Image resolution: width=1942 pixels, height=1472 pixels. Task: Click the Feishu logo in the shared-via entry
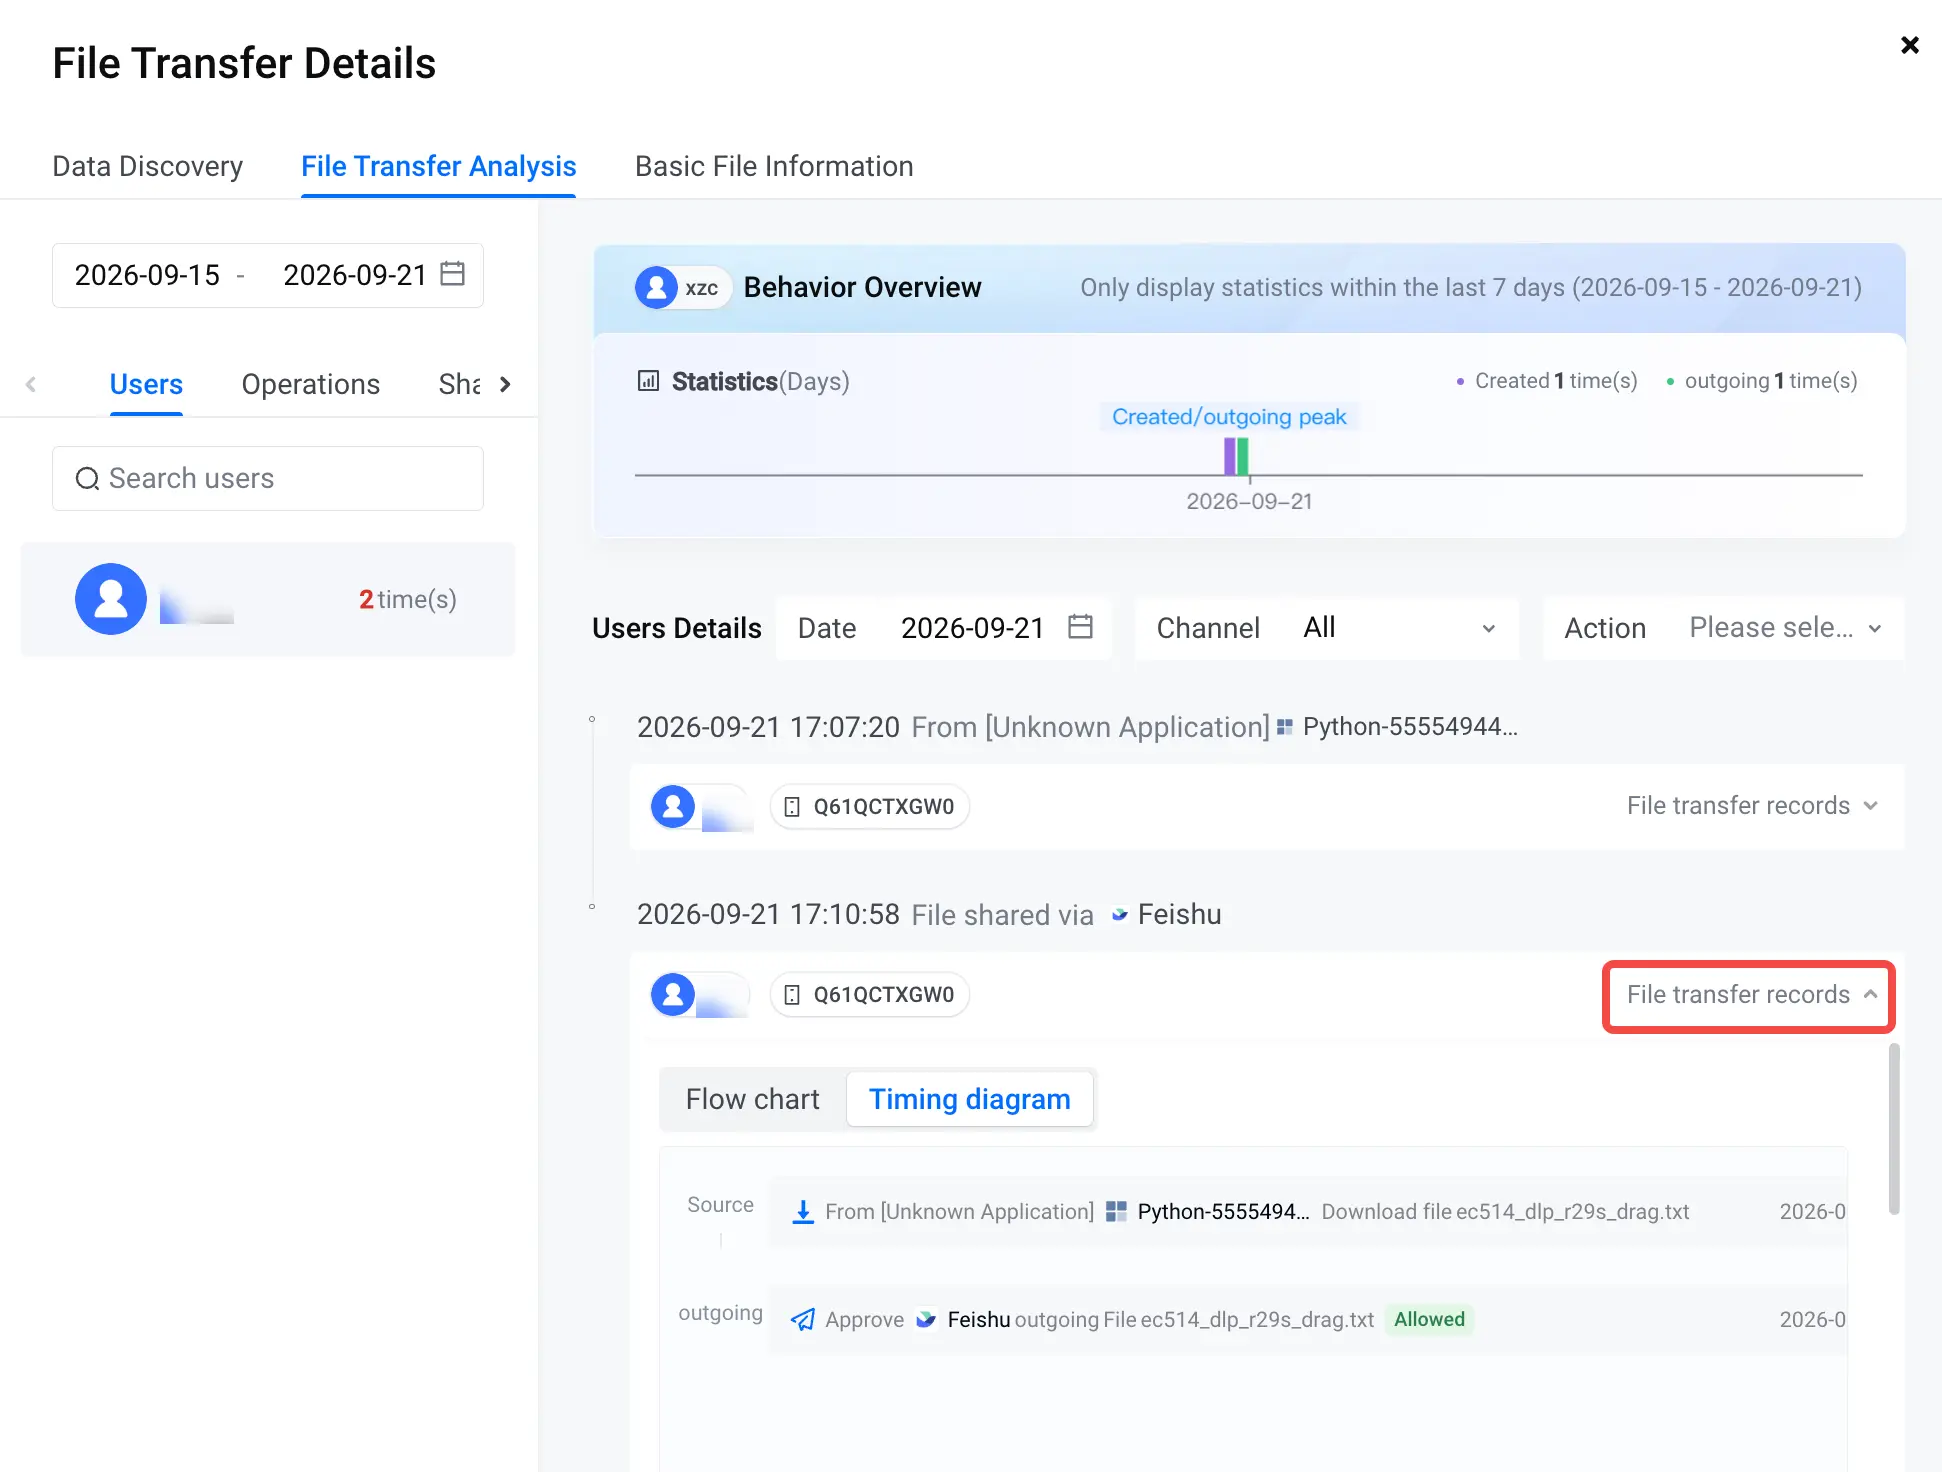pos(1120,915)
